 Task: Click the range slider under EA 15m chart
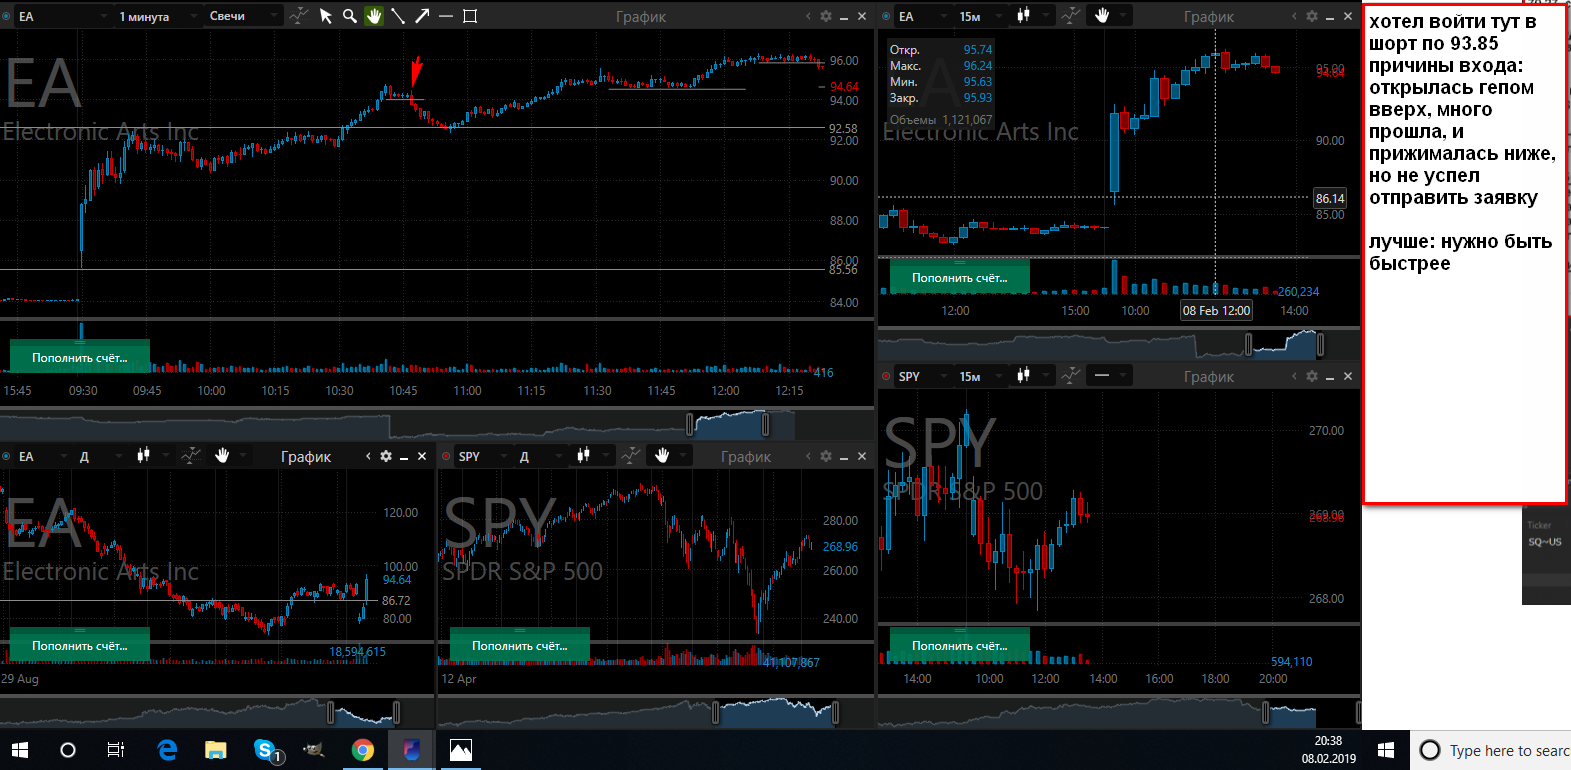1285,345
